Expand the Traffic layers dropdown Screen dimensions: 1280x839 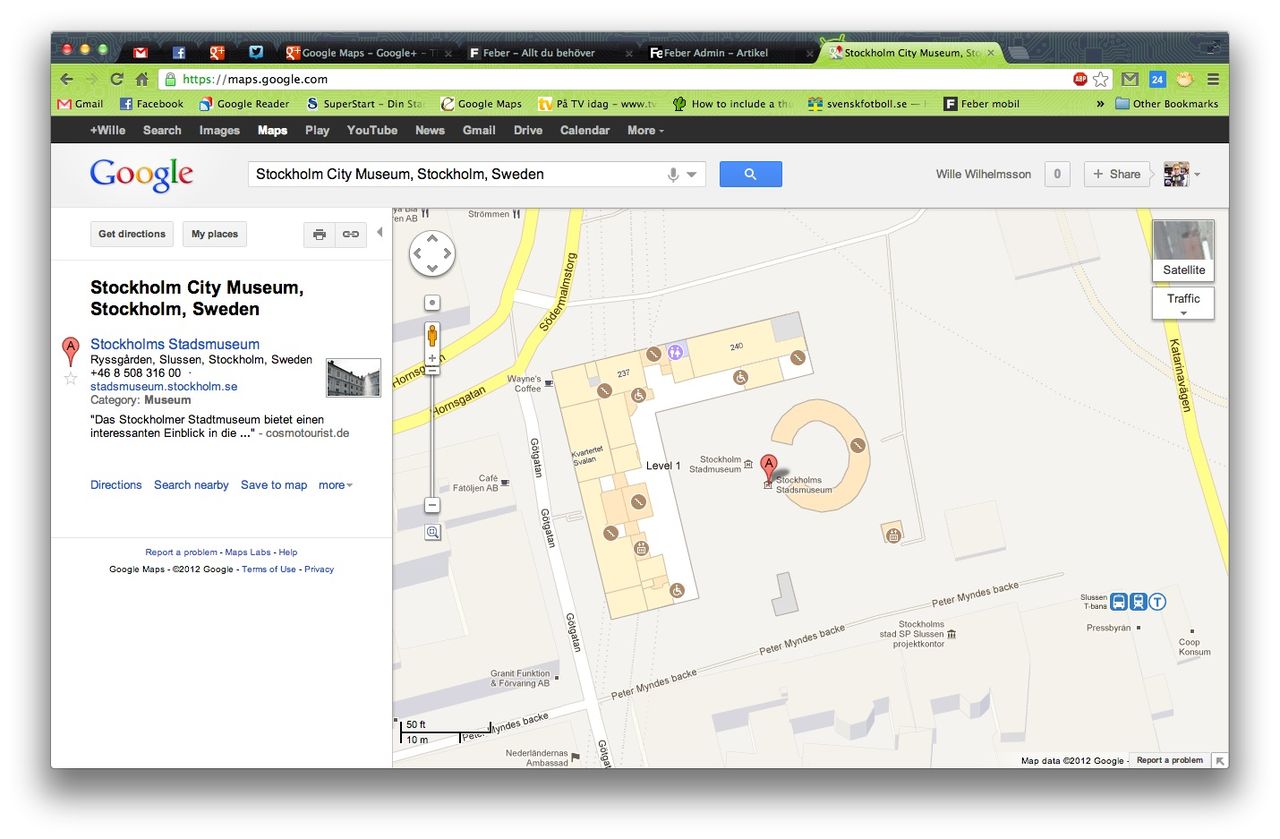[1183, 304]
